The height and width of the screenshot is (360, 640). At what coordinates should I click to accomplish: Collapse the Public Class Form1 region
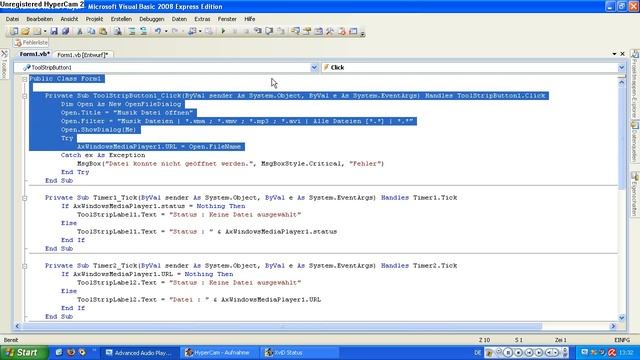pyautogui.click(x=24, y=79)
